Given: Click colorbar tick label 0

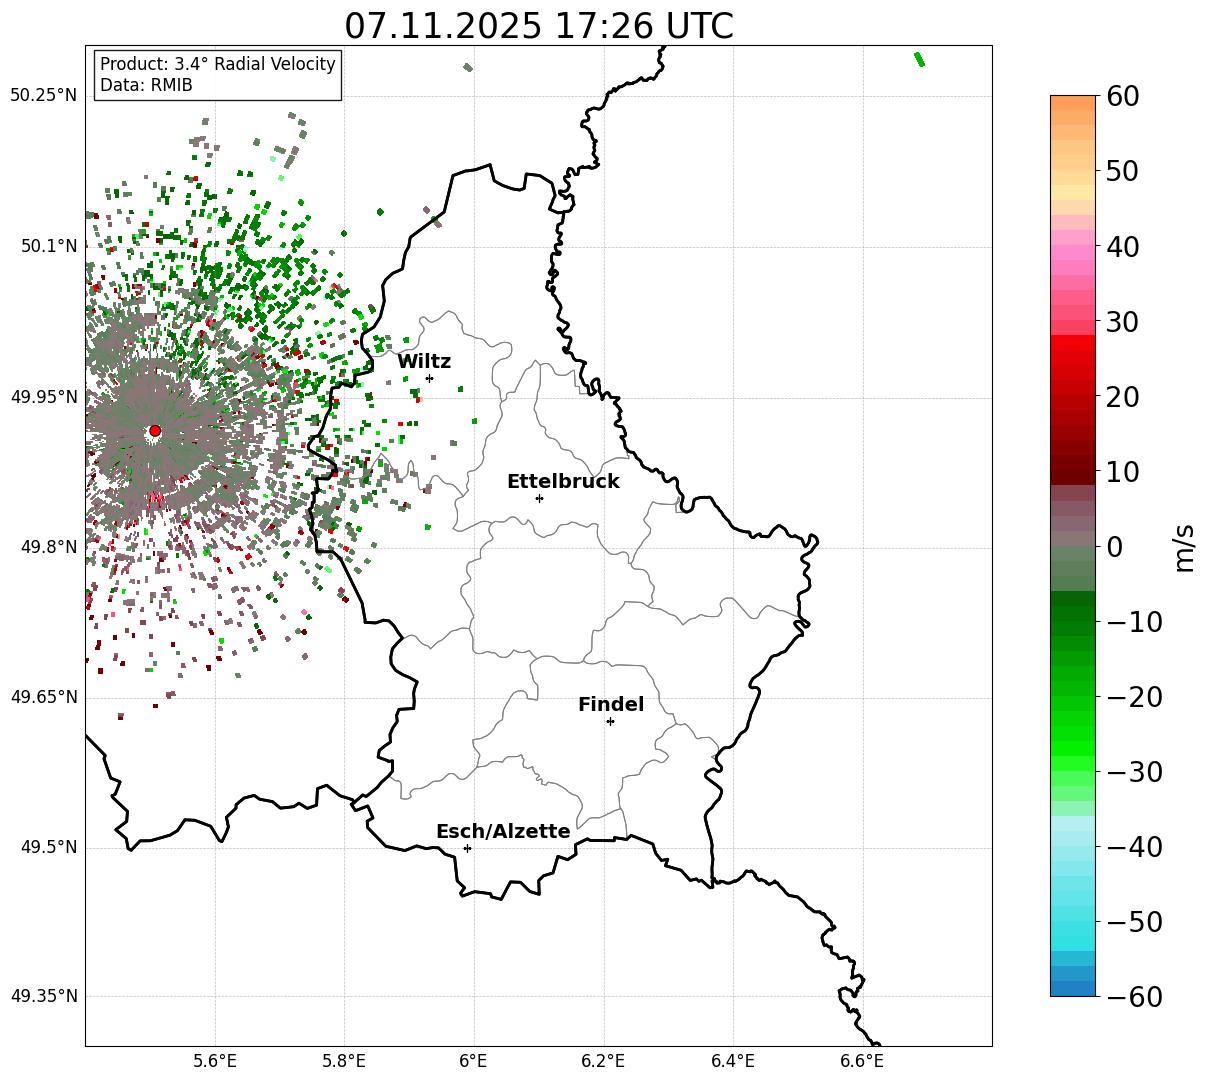Looking at the screenshot, I should 1114,547.
